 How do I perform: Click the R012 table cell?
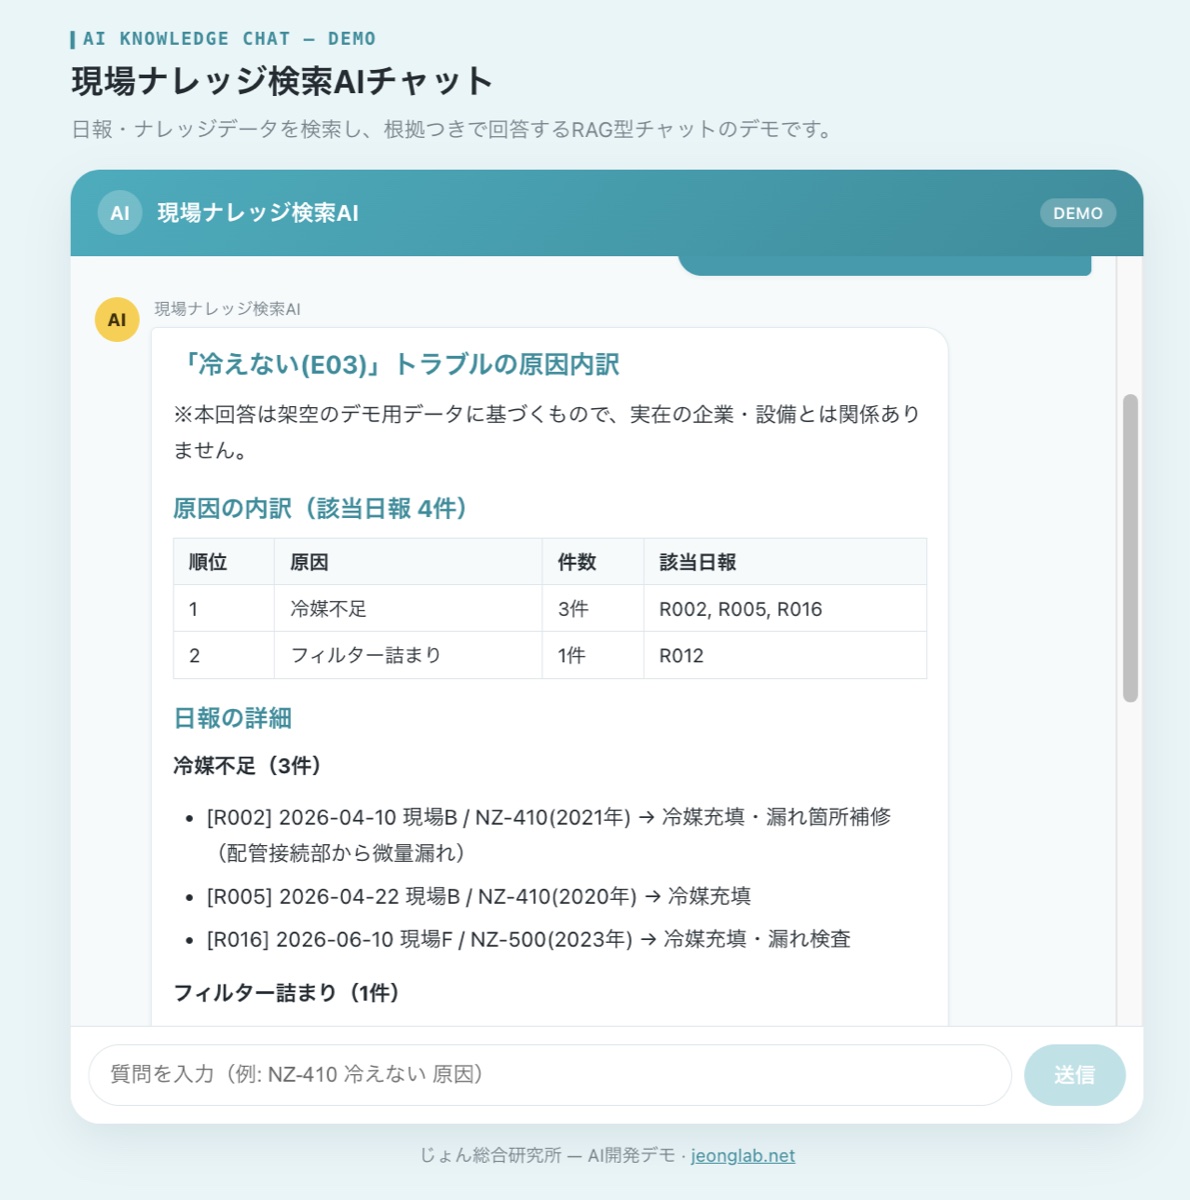click(x=785, y=656)
